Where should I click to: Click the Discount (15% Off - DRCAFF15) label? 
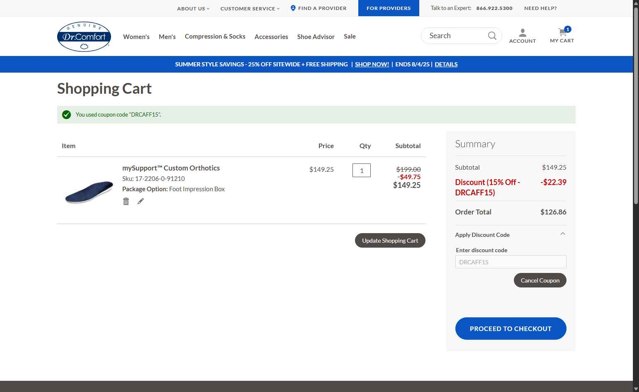tap(487, 187)
